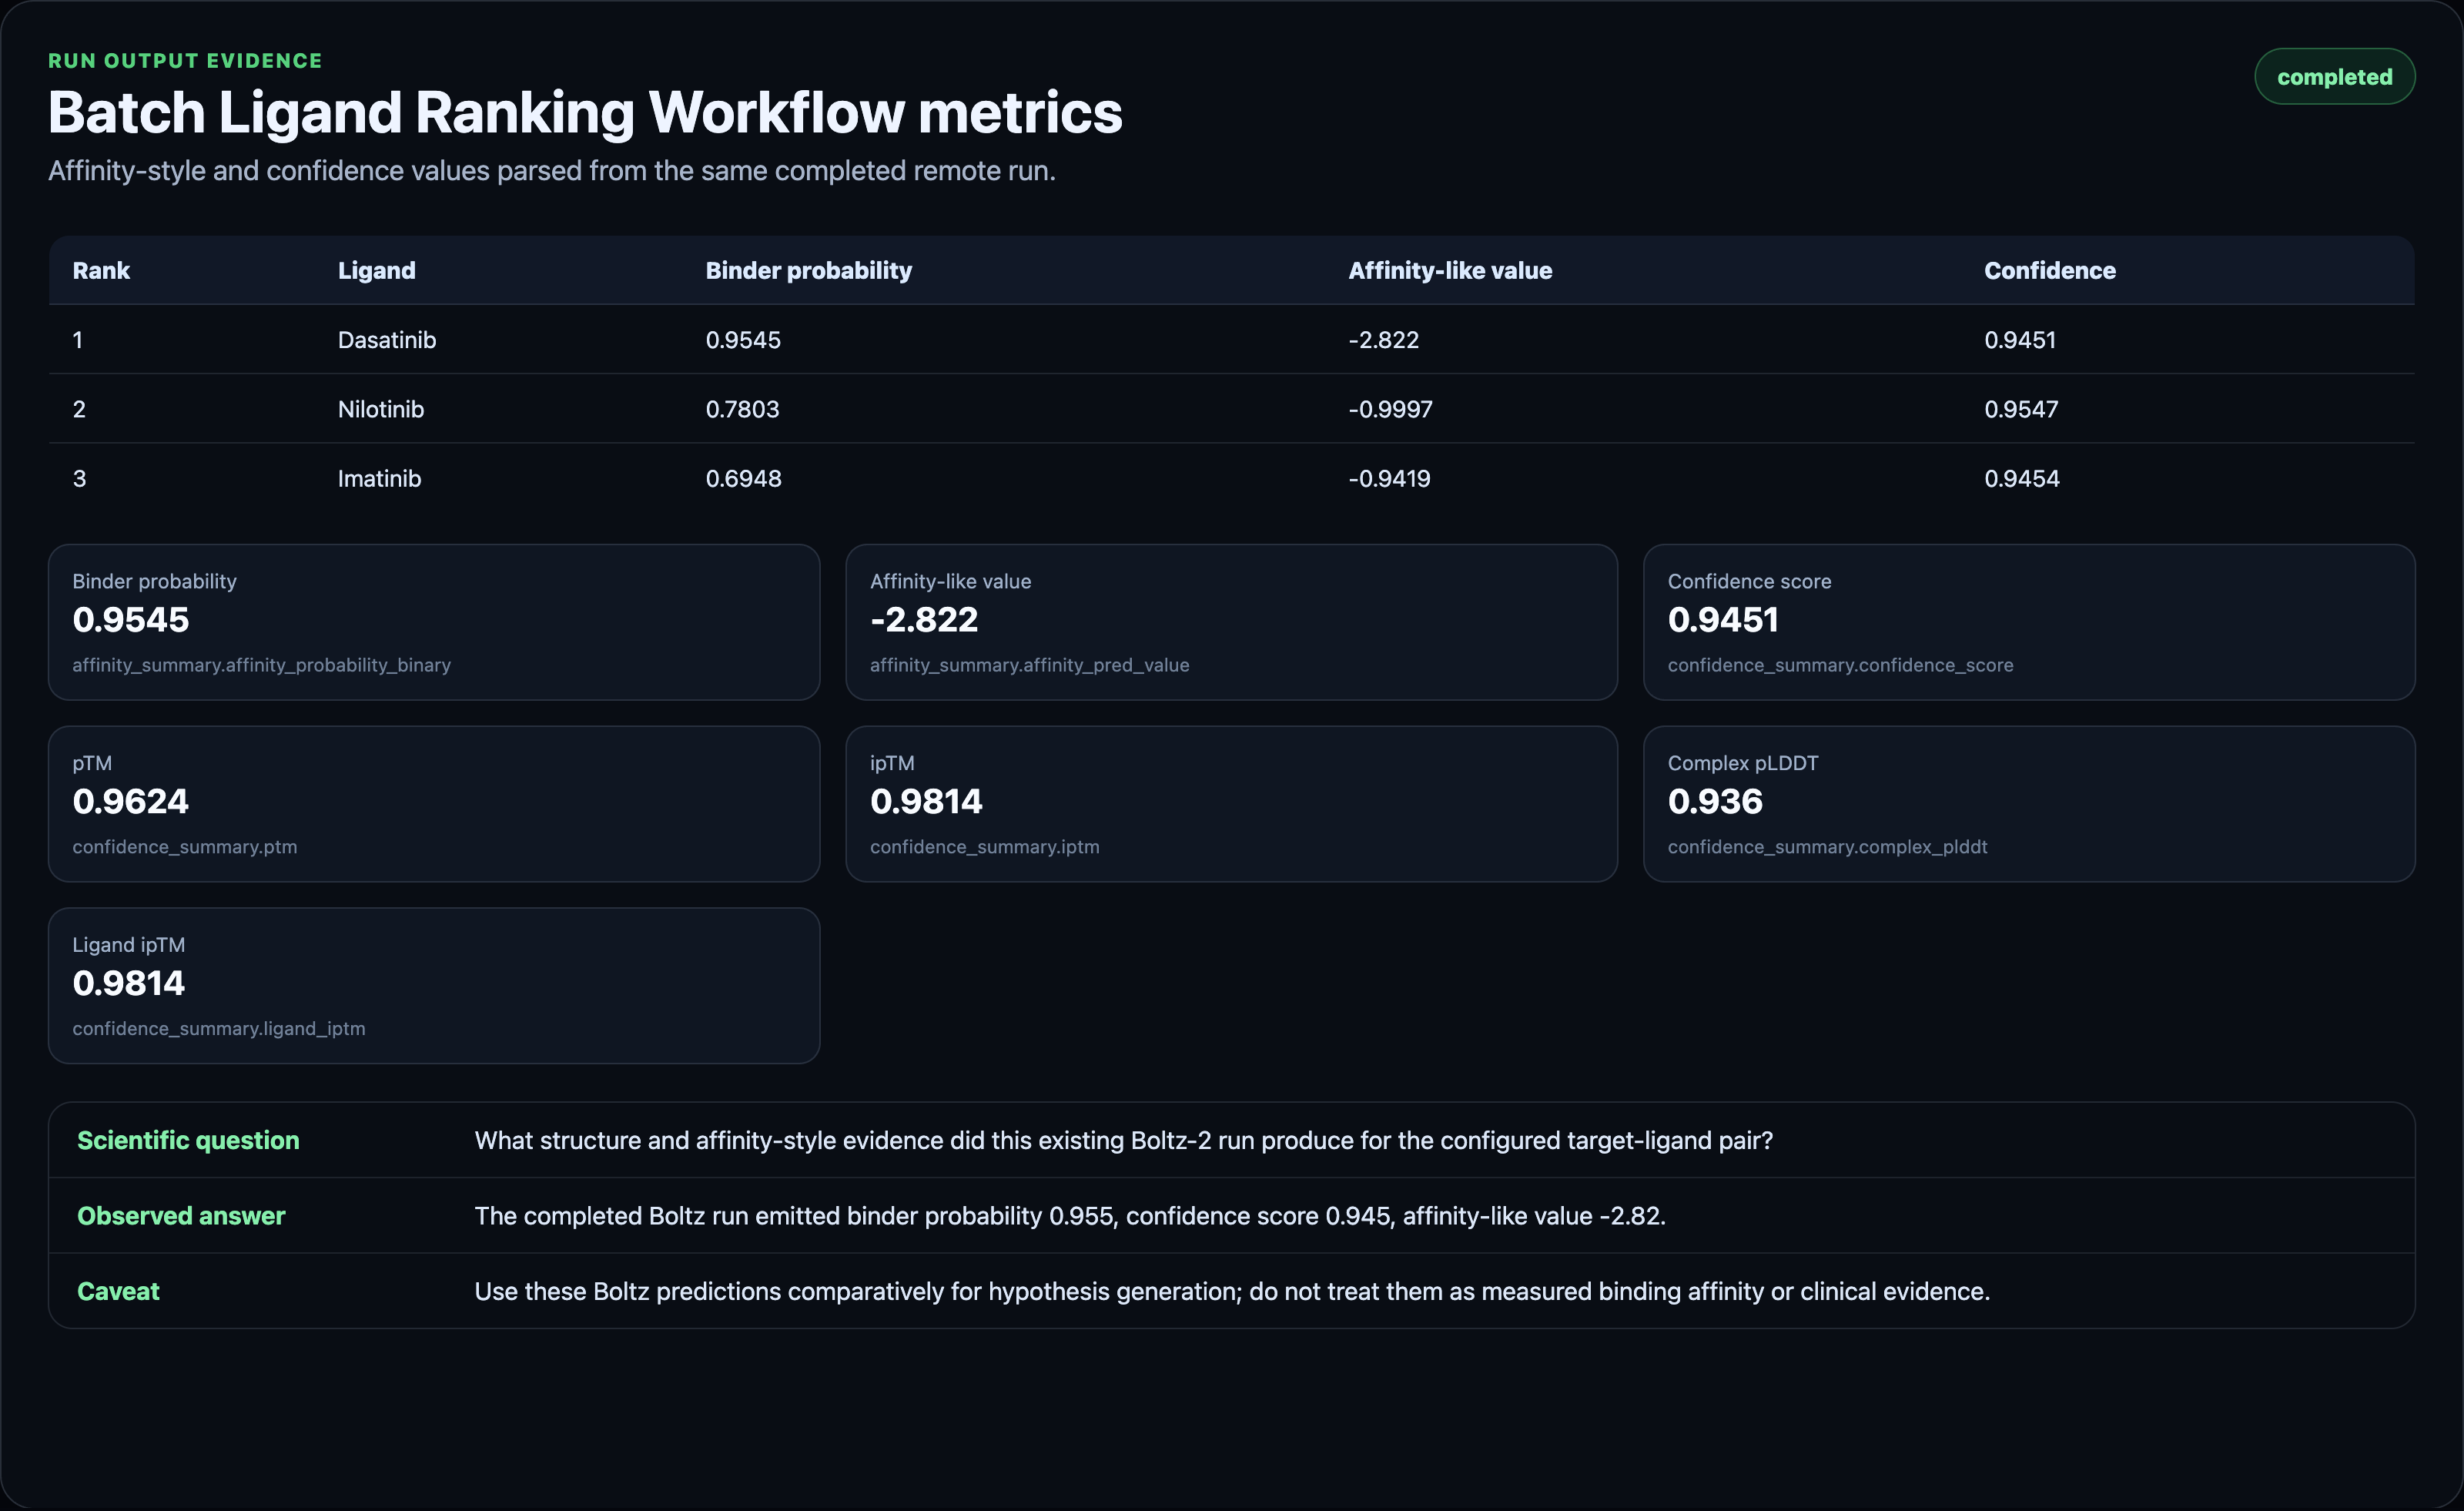The image size is (2464, 1511).
Task: Click affinity_summary.affinity_pred_value source path
Action: tap(1029, 665)
